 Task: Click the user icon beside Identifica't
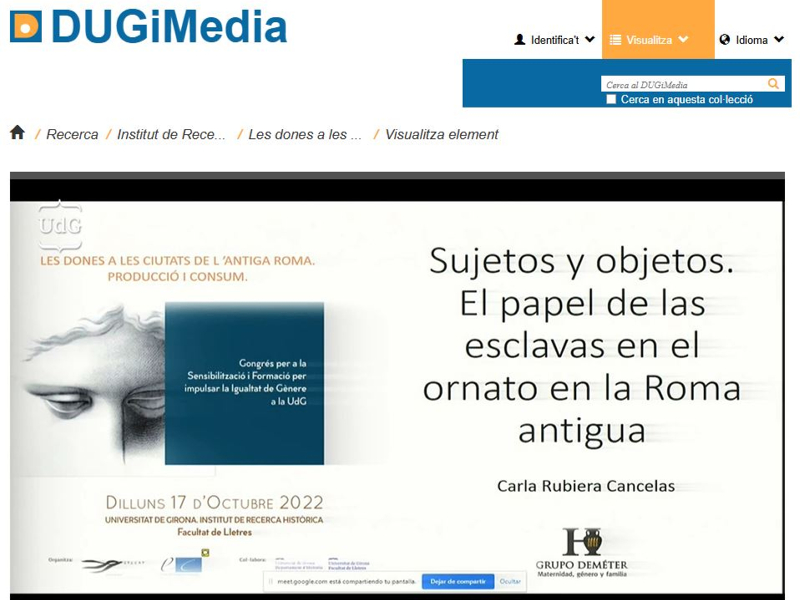519,40
